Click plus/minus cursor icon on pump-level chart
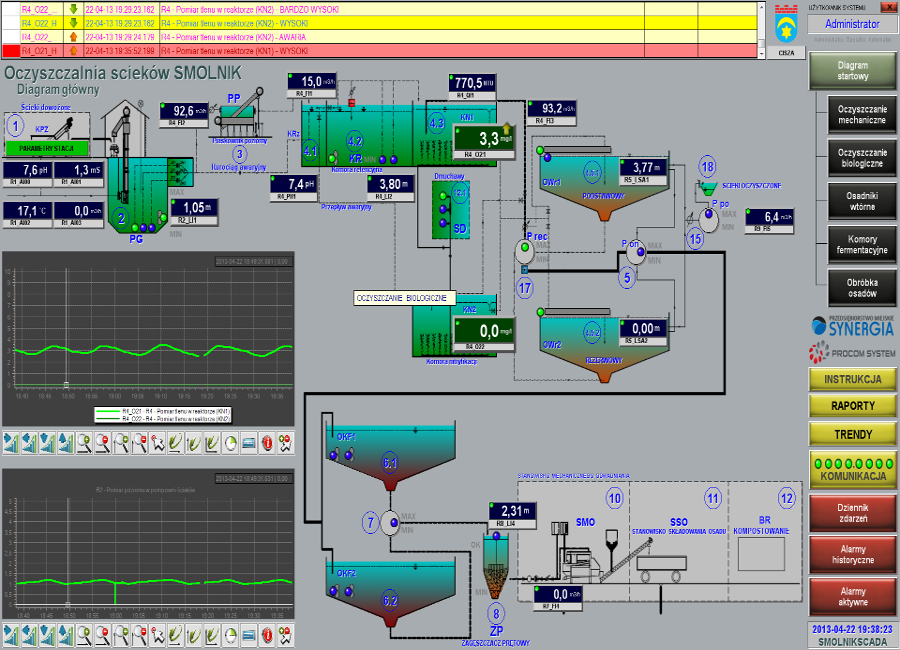This screenshot has width=900, height=650. (285, 634)
